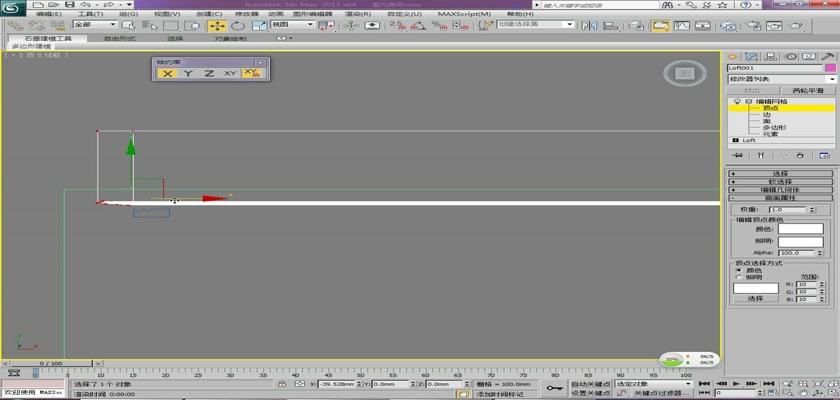The image size is (840, 400).
Task: Open the Layer Manager
Action: click(x=636, y=26)
